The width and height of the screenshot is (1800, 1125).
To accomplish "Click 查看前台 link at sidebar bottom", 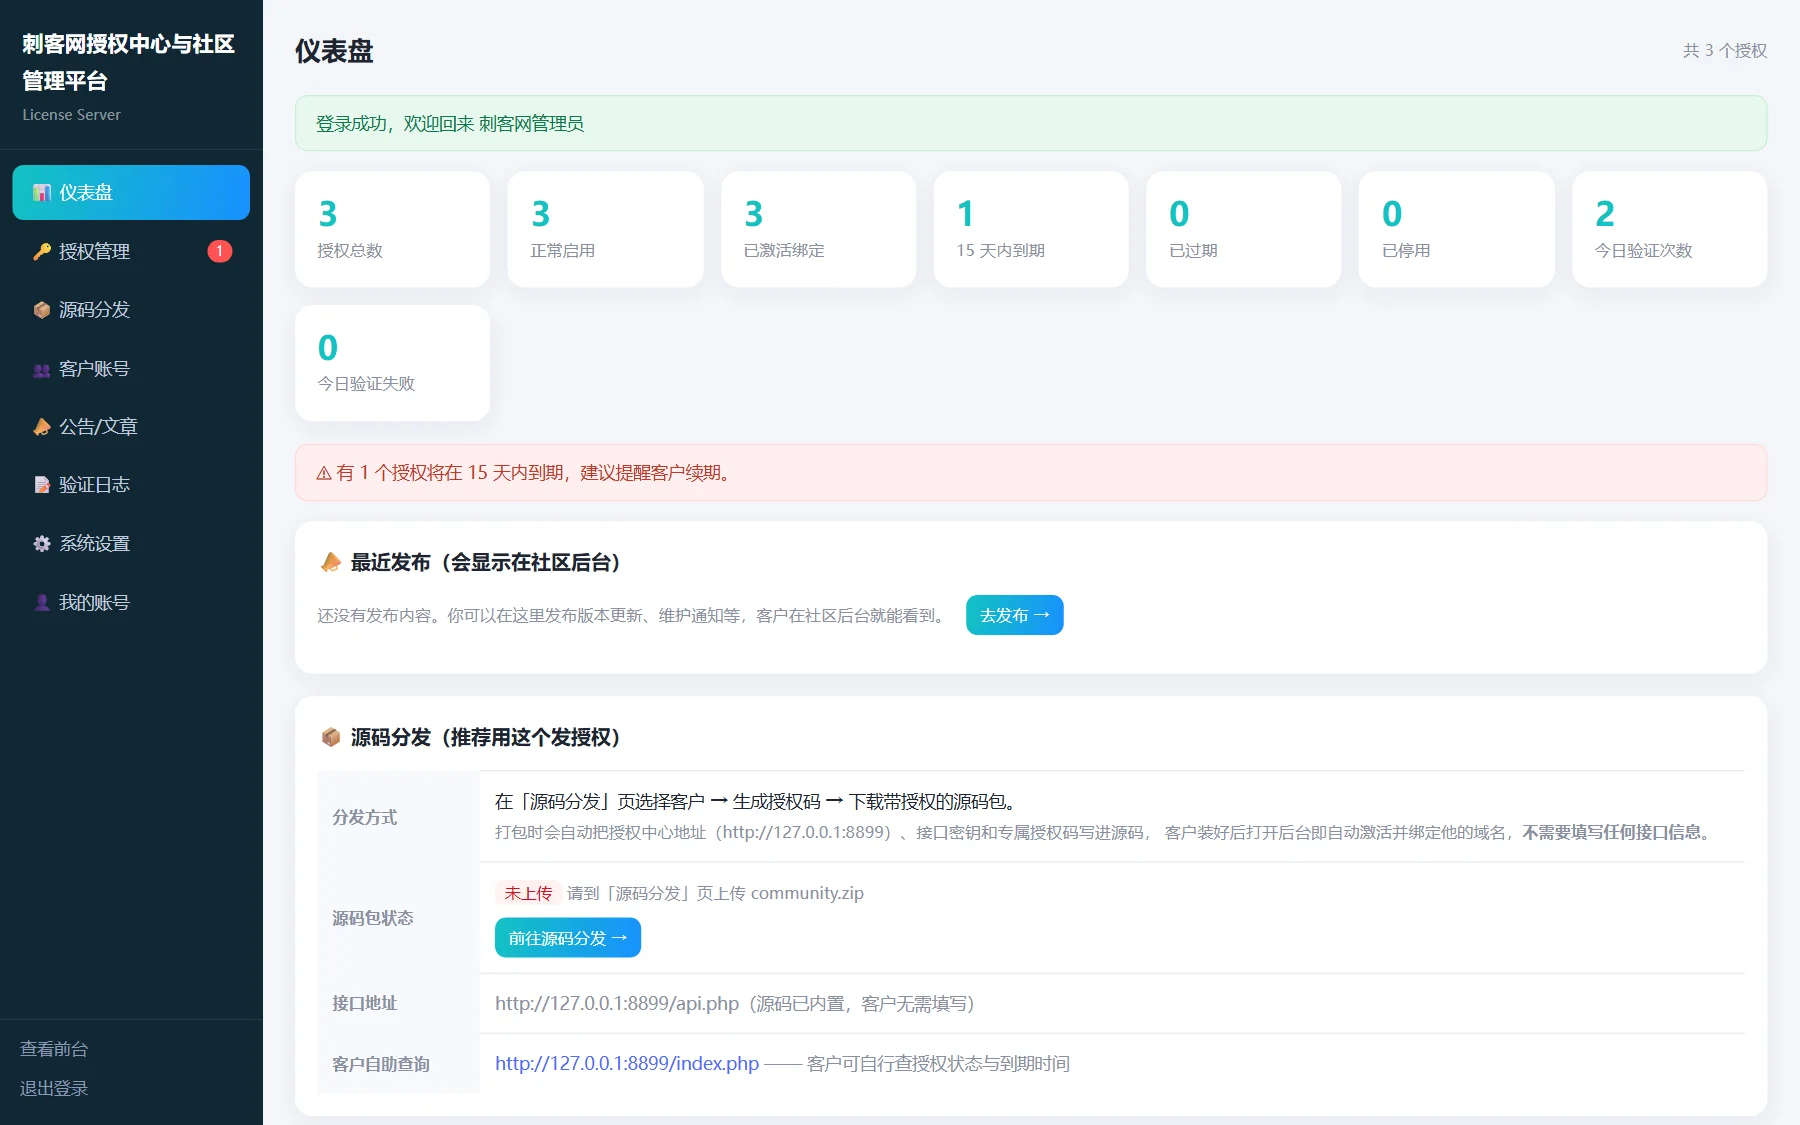I will click(x=54, y=1049).
